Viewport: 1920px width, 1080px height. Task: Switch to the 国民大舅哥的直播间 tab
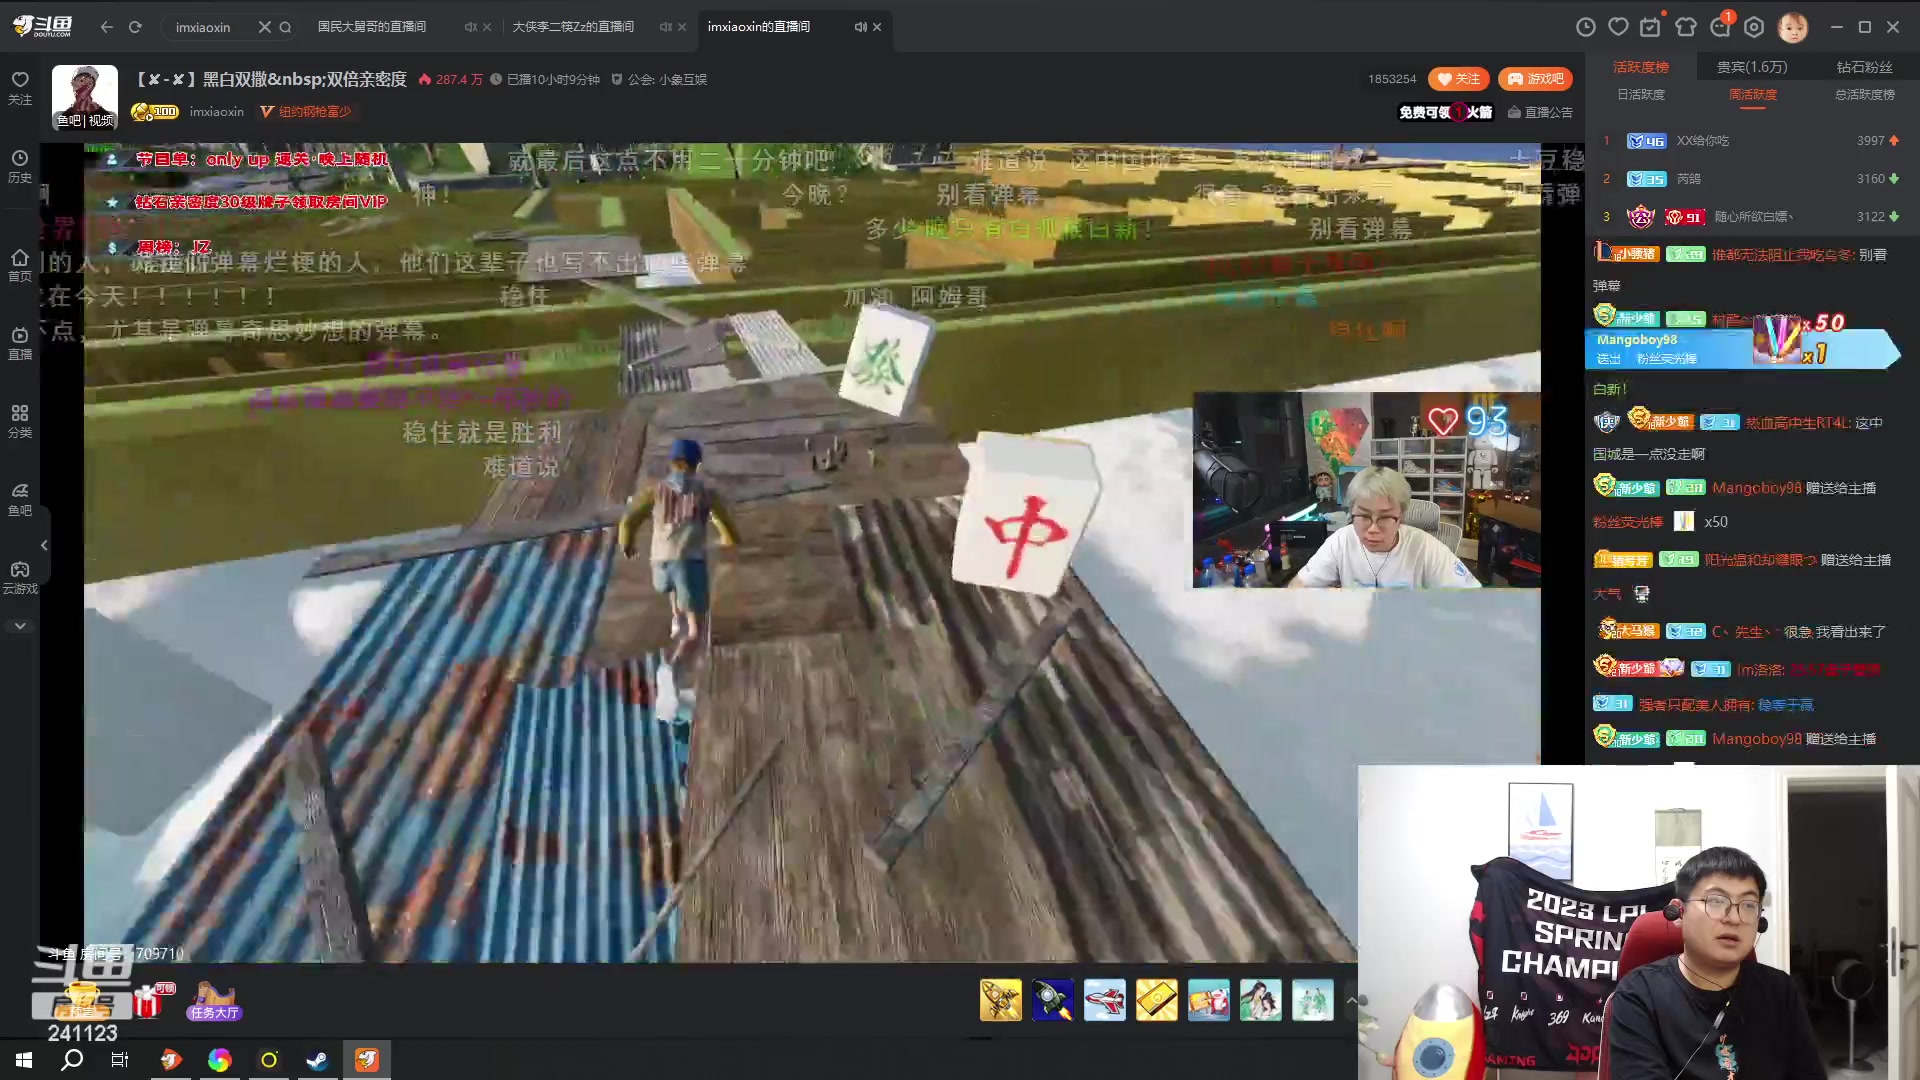372,27
